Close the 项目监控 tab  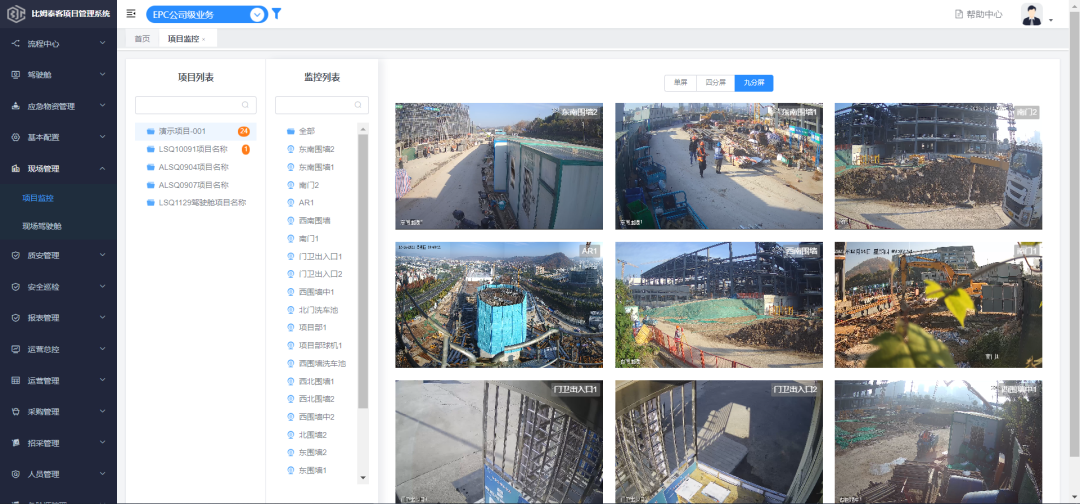204,40
